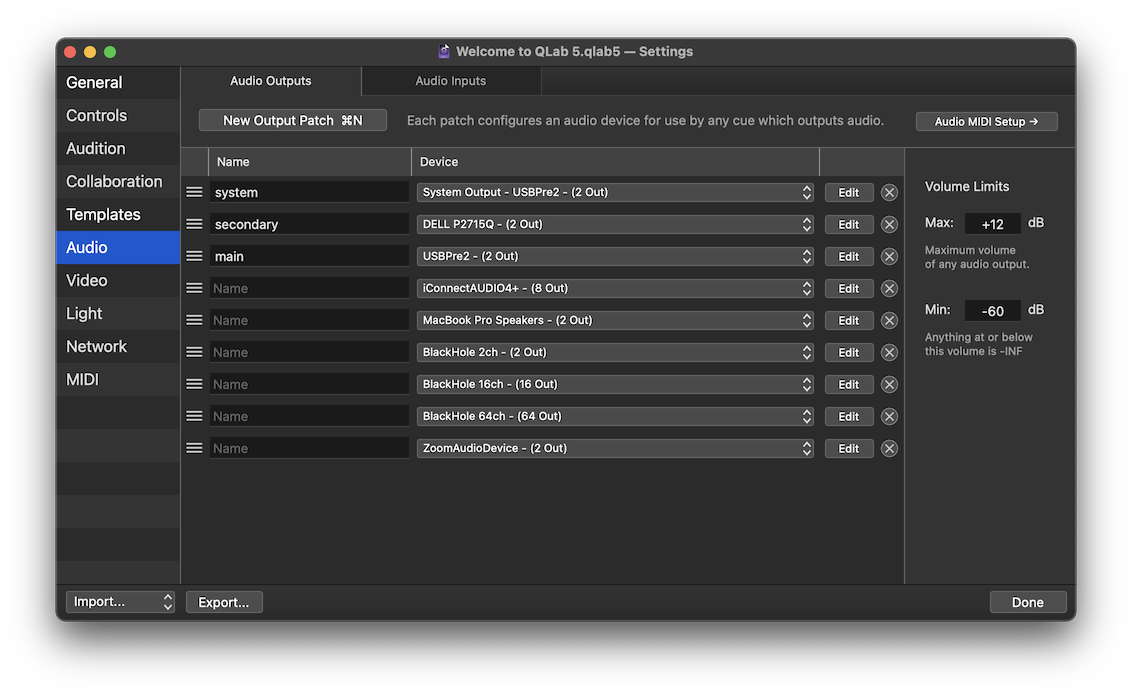Click Max volume limit field
Viewport: 1132px width, 695px height.
(x=993, y=224)
